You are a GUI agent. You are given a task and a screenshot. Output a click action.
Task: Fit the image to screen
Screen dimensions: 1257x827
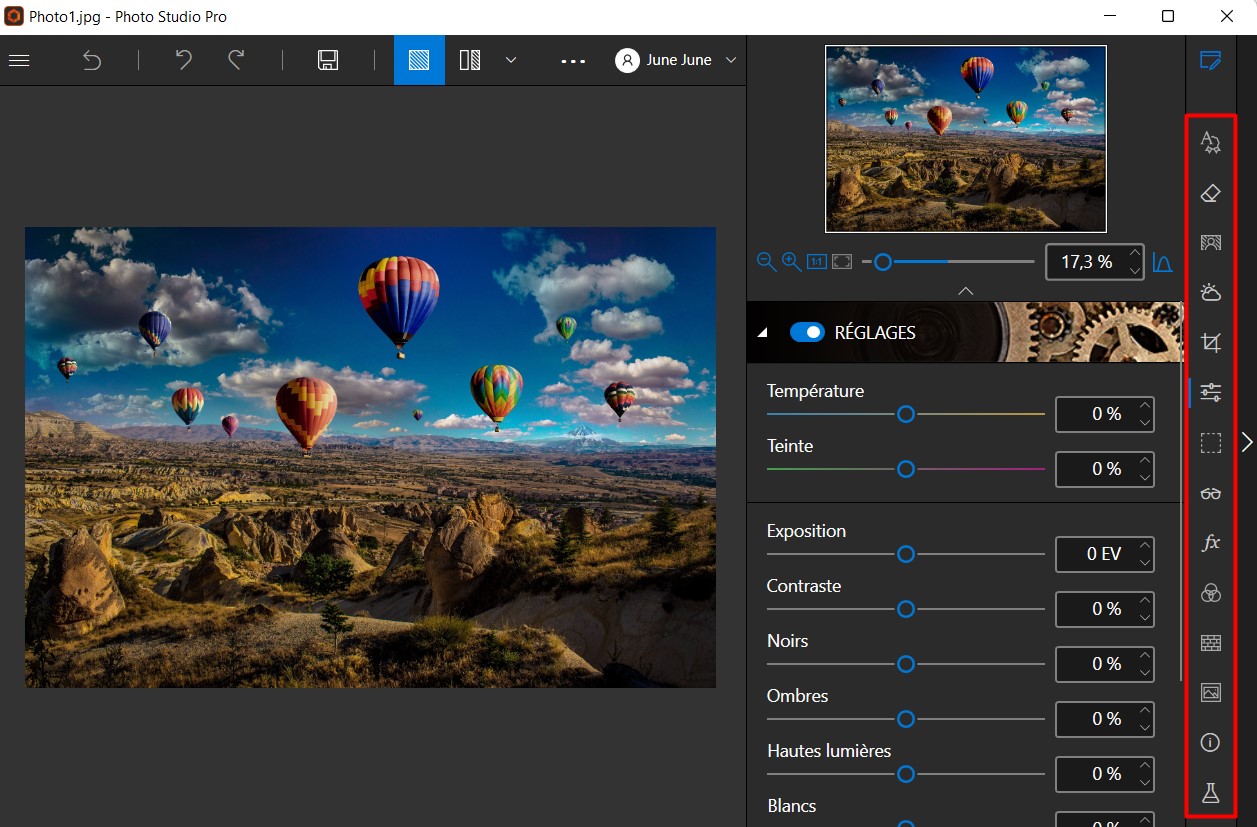pyautogui.click(x=842, y=262)
